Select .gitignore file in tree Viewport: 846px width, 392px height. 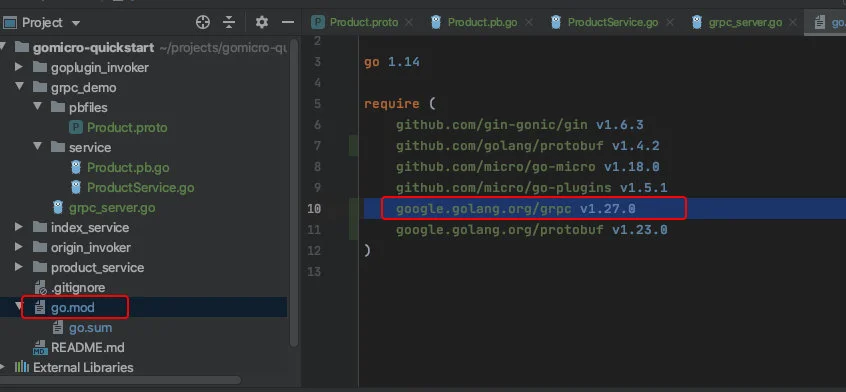(78, 287)
